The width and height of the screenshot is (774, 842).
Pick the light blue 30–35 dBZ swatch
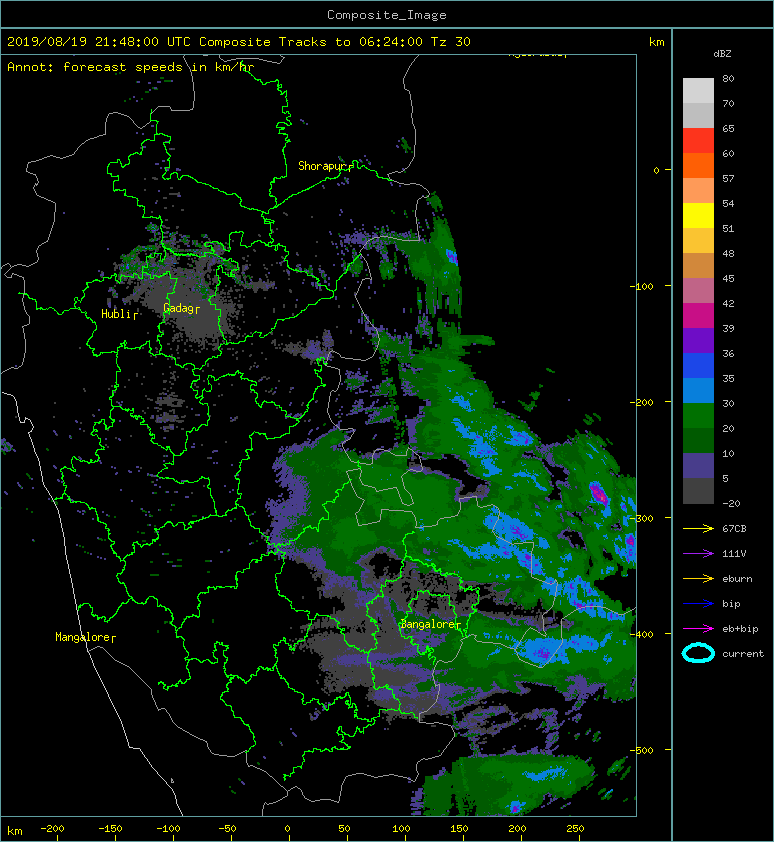[x=698, y=390]
